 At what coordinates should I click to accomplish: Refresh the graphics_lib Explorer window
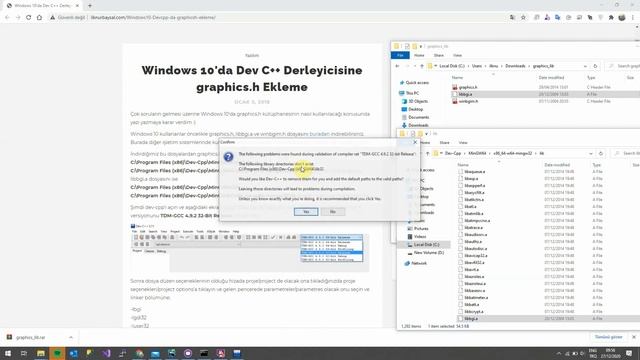point(595,66)
